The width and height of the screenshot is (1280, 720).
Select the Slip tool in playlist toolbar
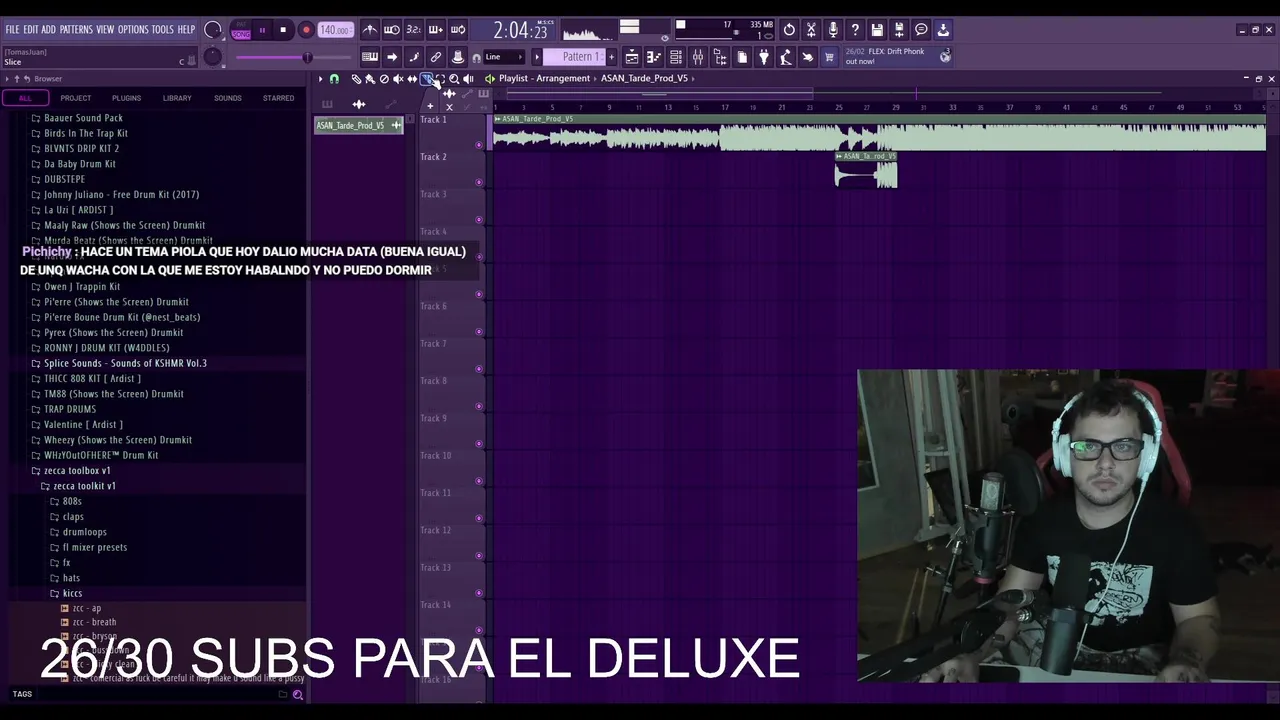[x=412, y=79]
